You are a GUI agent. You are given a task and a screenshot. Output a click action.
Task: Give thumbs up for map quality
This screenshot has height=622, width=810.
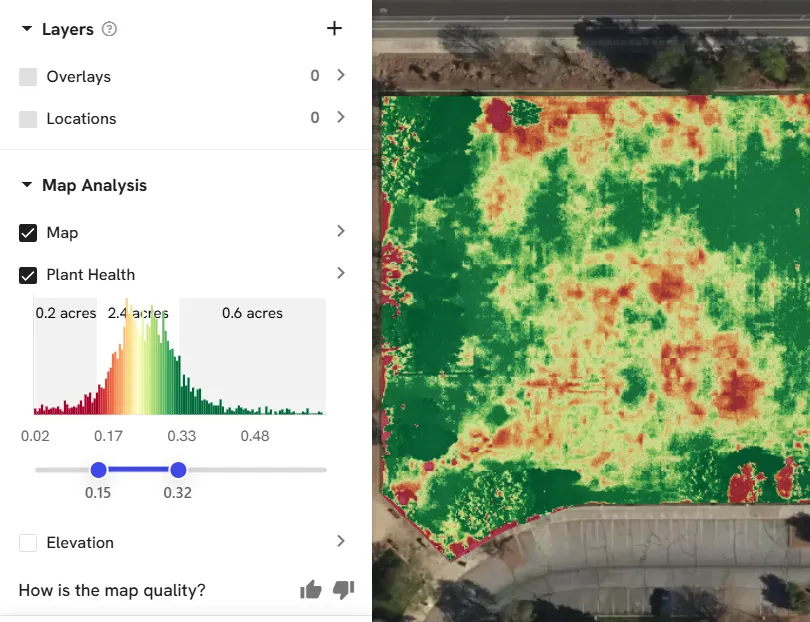coord(311,589)
